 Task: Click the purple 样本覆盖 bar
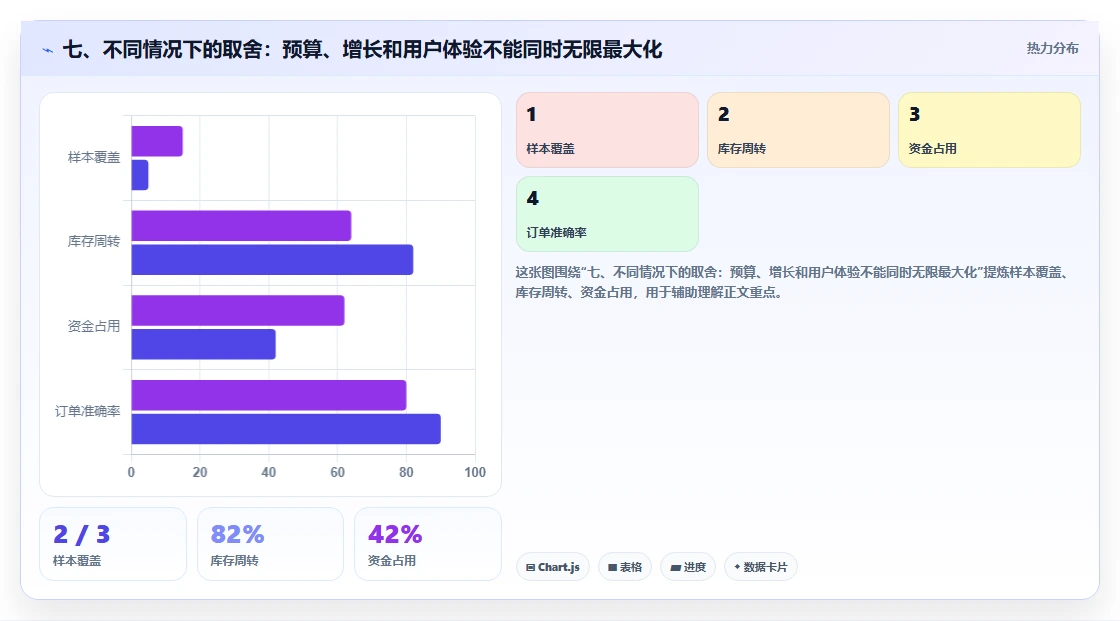click(x=157, y=141)
